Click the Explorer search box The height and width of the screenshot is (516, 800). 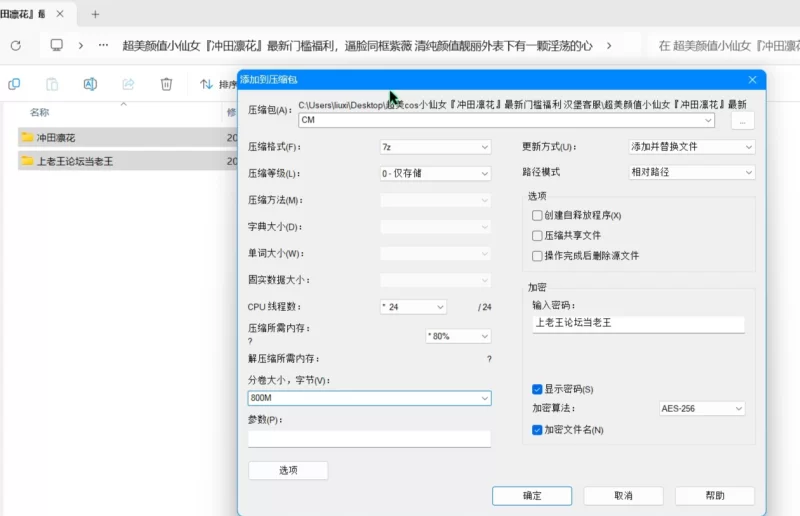click(x=724, y=46)
